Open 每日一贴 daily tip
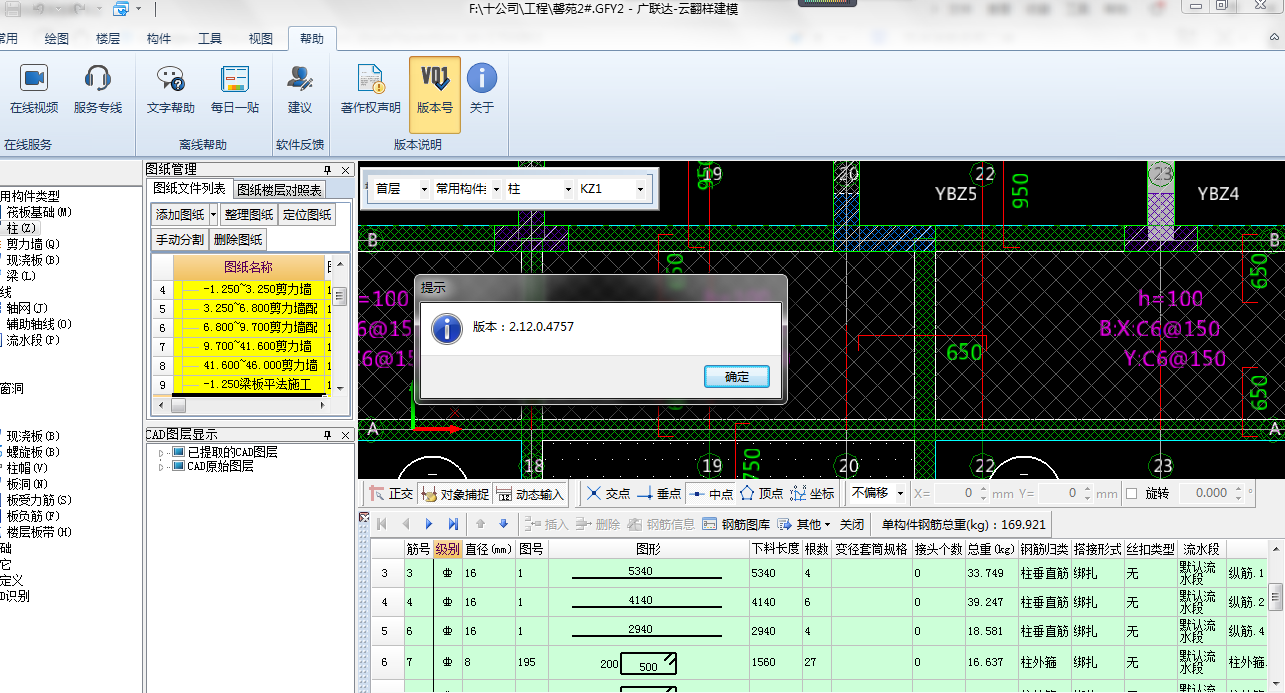The width and height of the screenshot is (1285, 693). tap(235, 90)
